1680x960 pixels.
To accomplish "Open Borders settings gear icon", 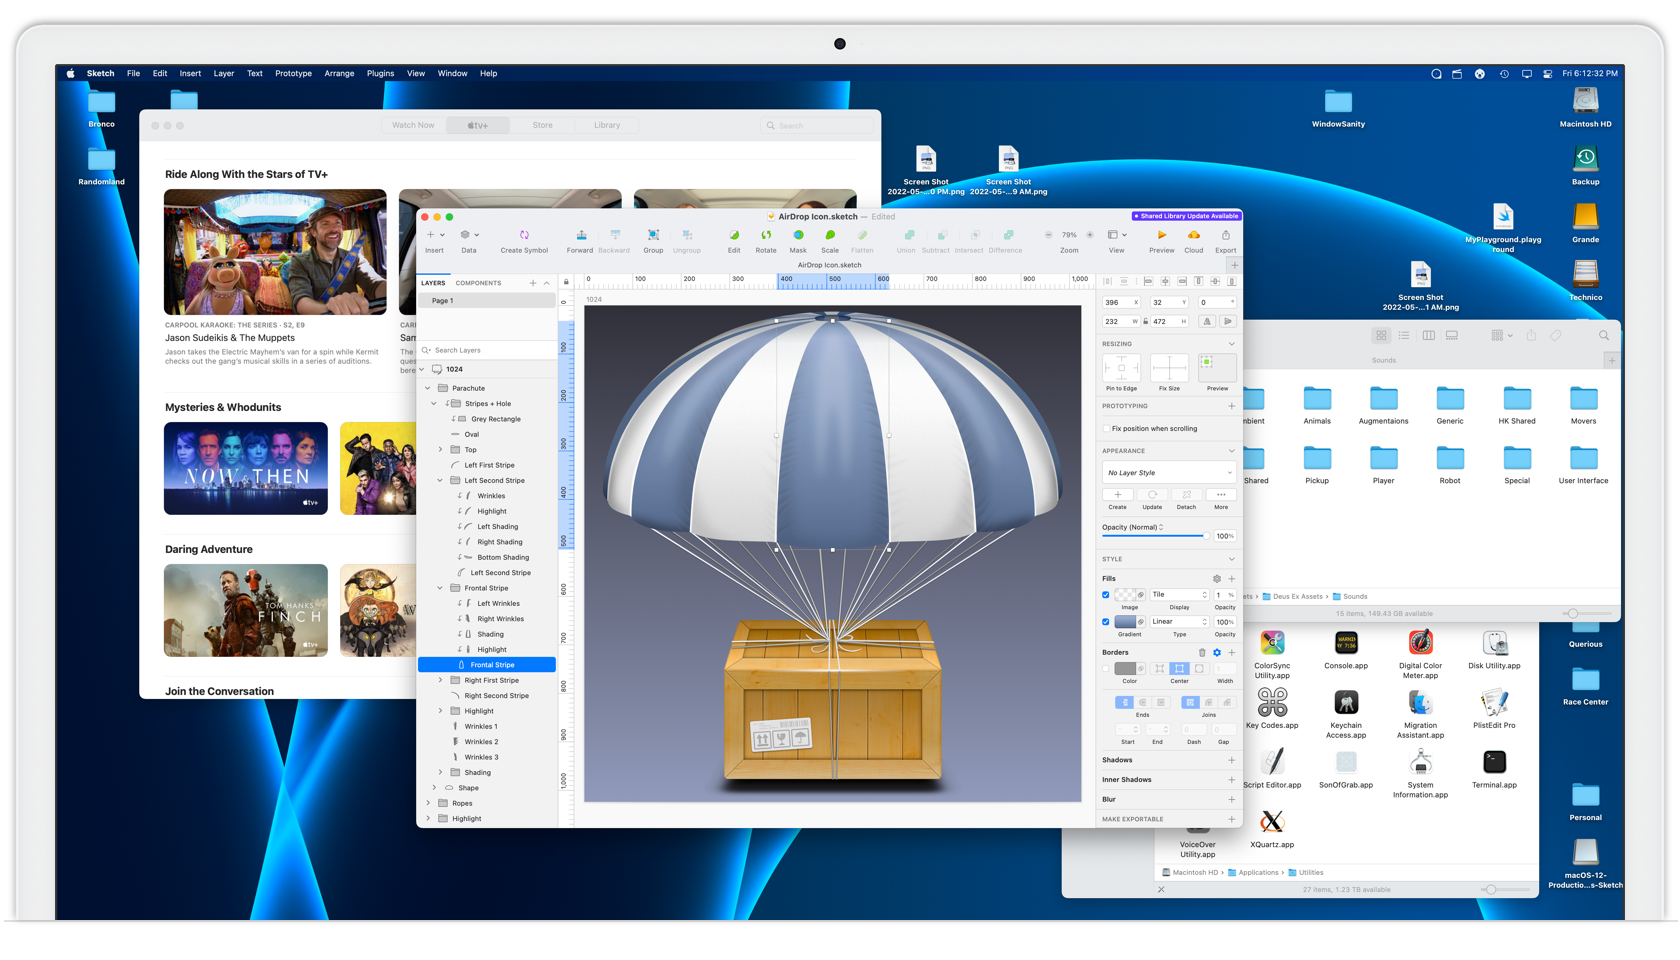I will tap(1217, 653).
